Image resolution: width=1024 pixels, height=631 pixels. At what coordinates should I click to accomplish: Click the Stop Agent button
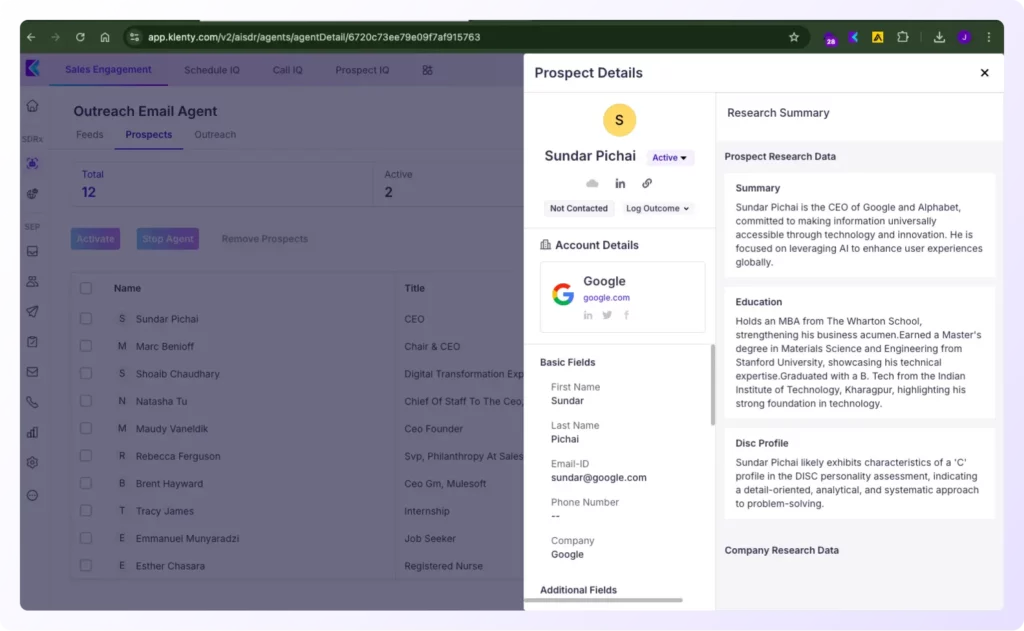point(168,239)
